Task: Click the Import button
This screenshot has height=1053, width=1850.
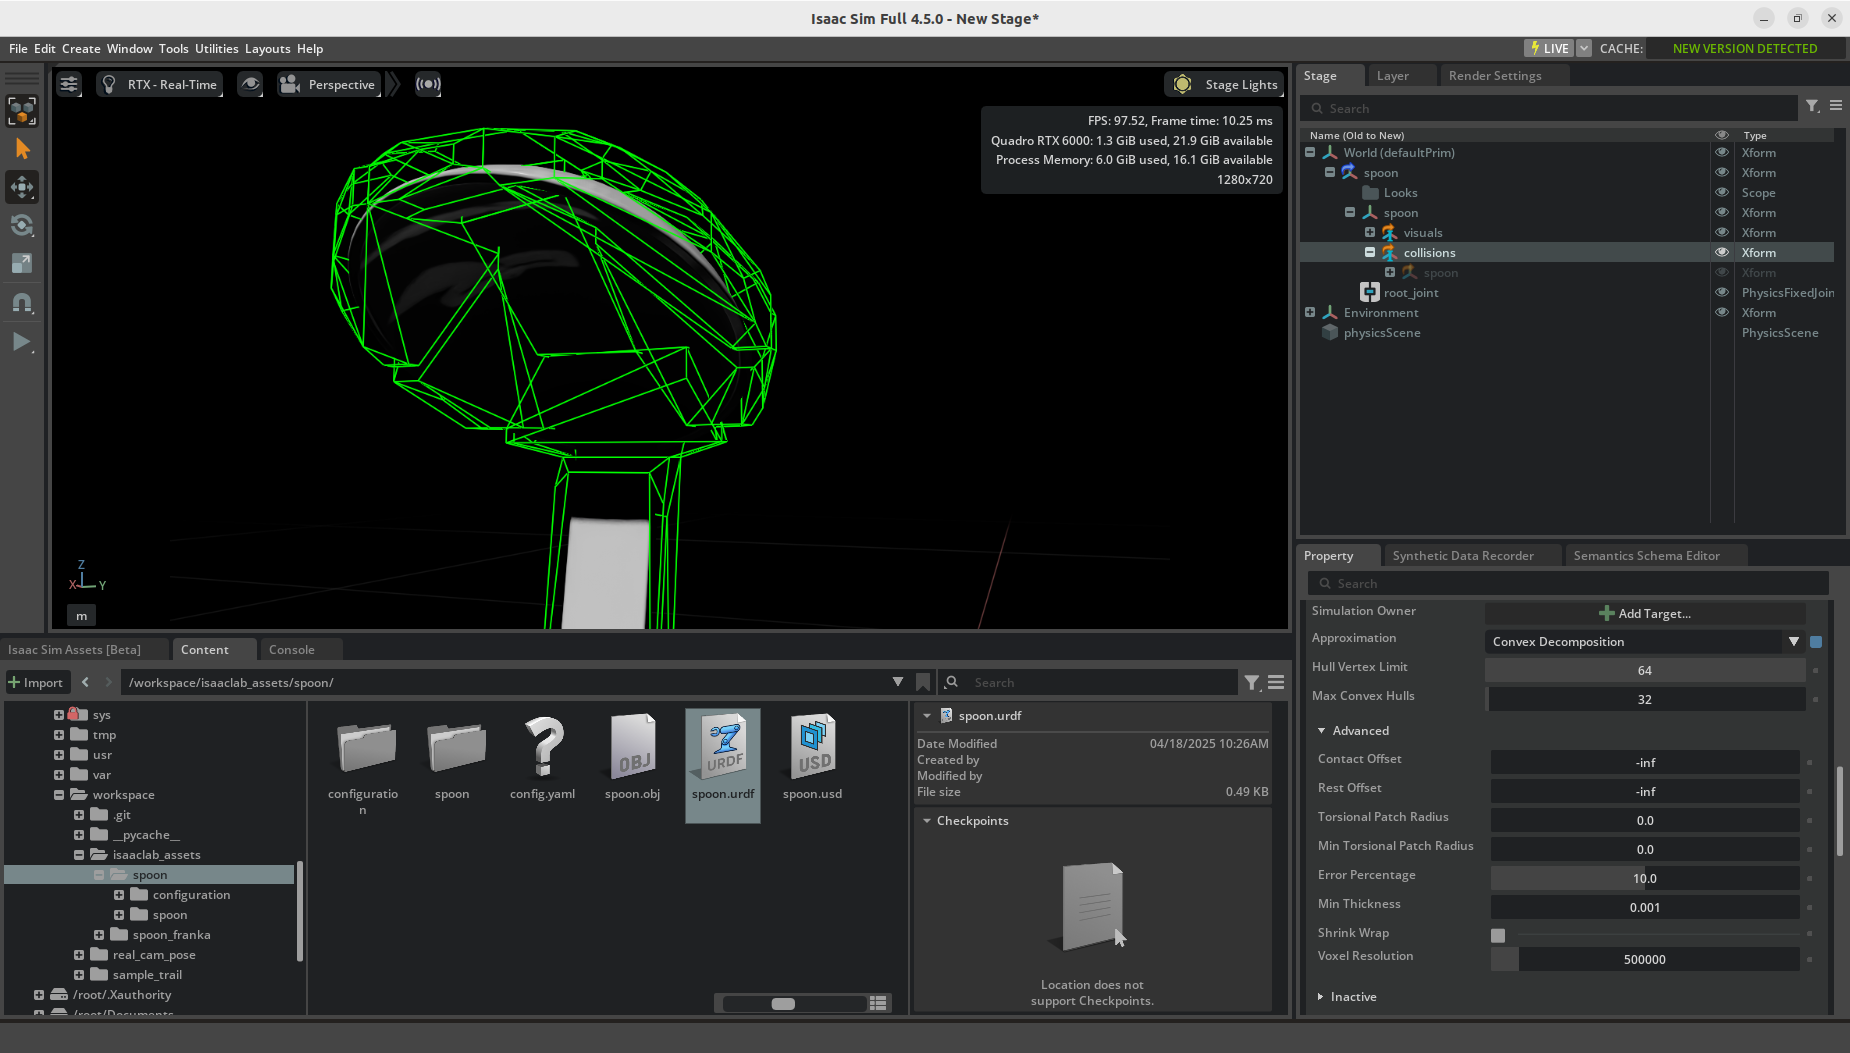Action: click(36, 682)
